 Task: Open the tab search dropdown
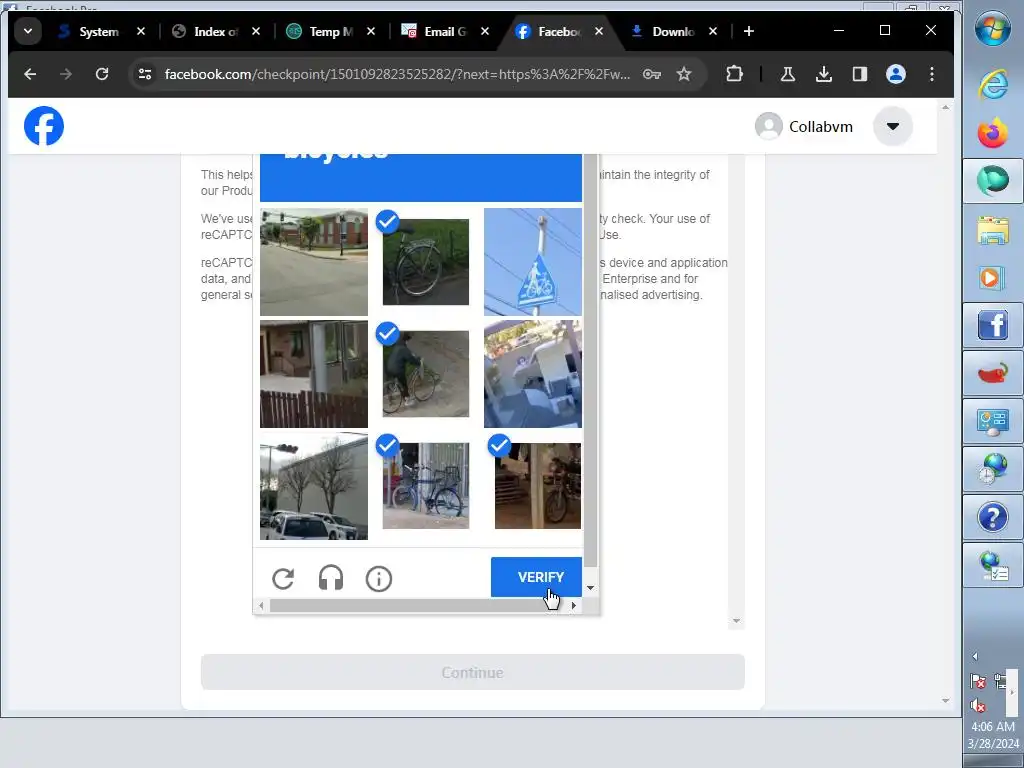pos(27,31)
